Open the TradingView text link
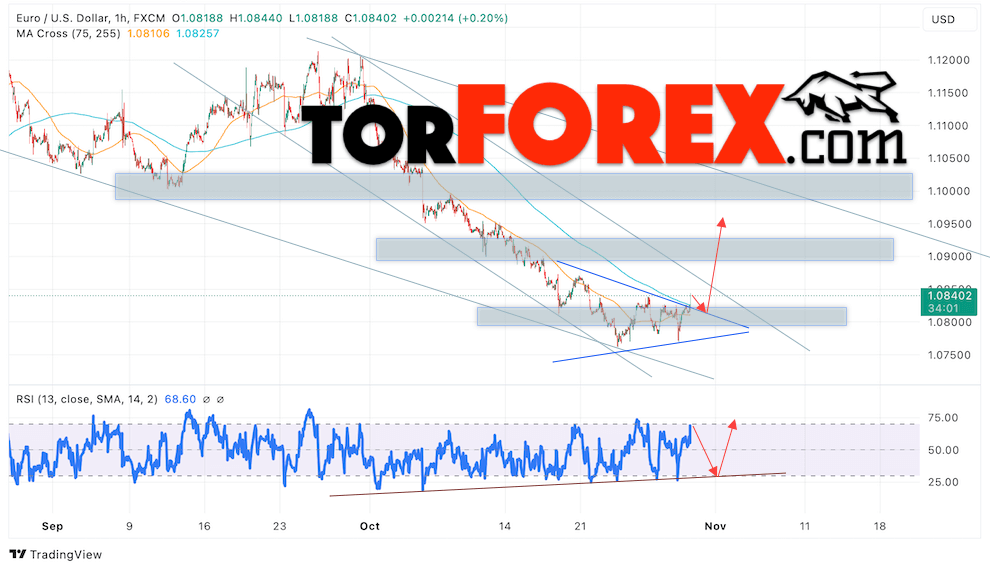 coord(66,555)
